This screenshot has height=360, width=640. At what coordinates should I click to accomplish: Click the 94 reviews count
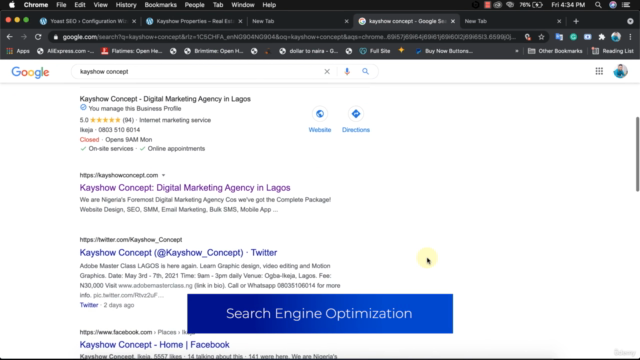point(128,120)
